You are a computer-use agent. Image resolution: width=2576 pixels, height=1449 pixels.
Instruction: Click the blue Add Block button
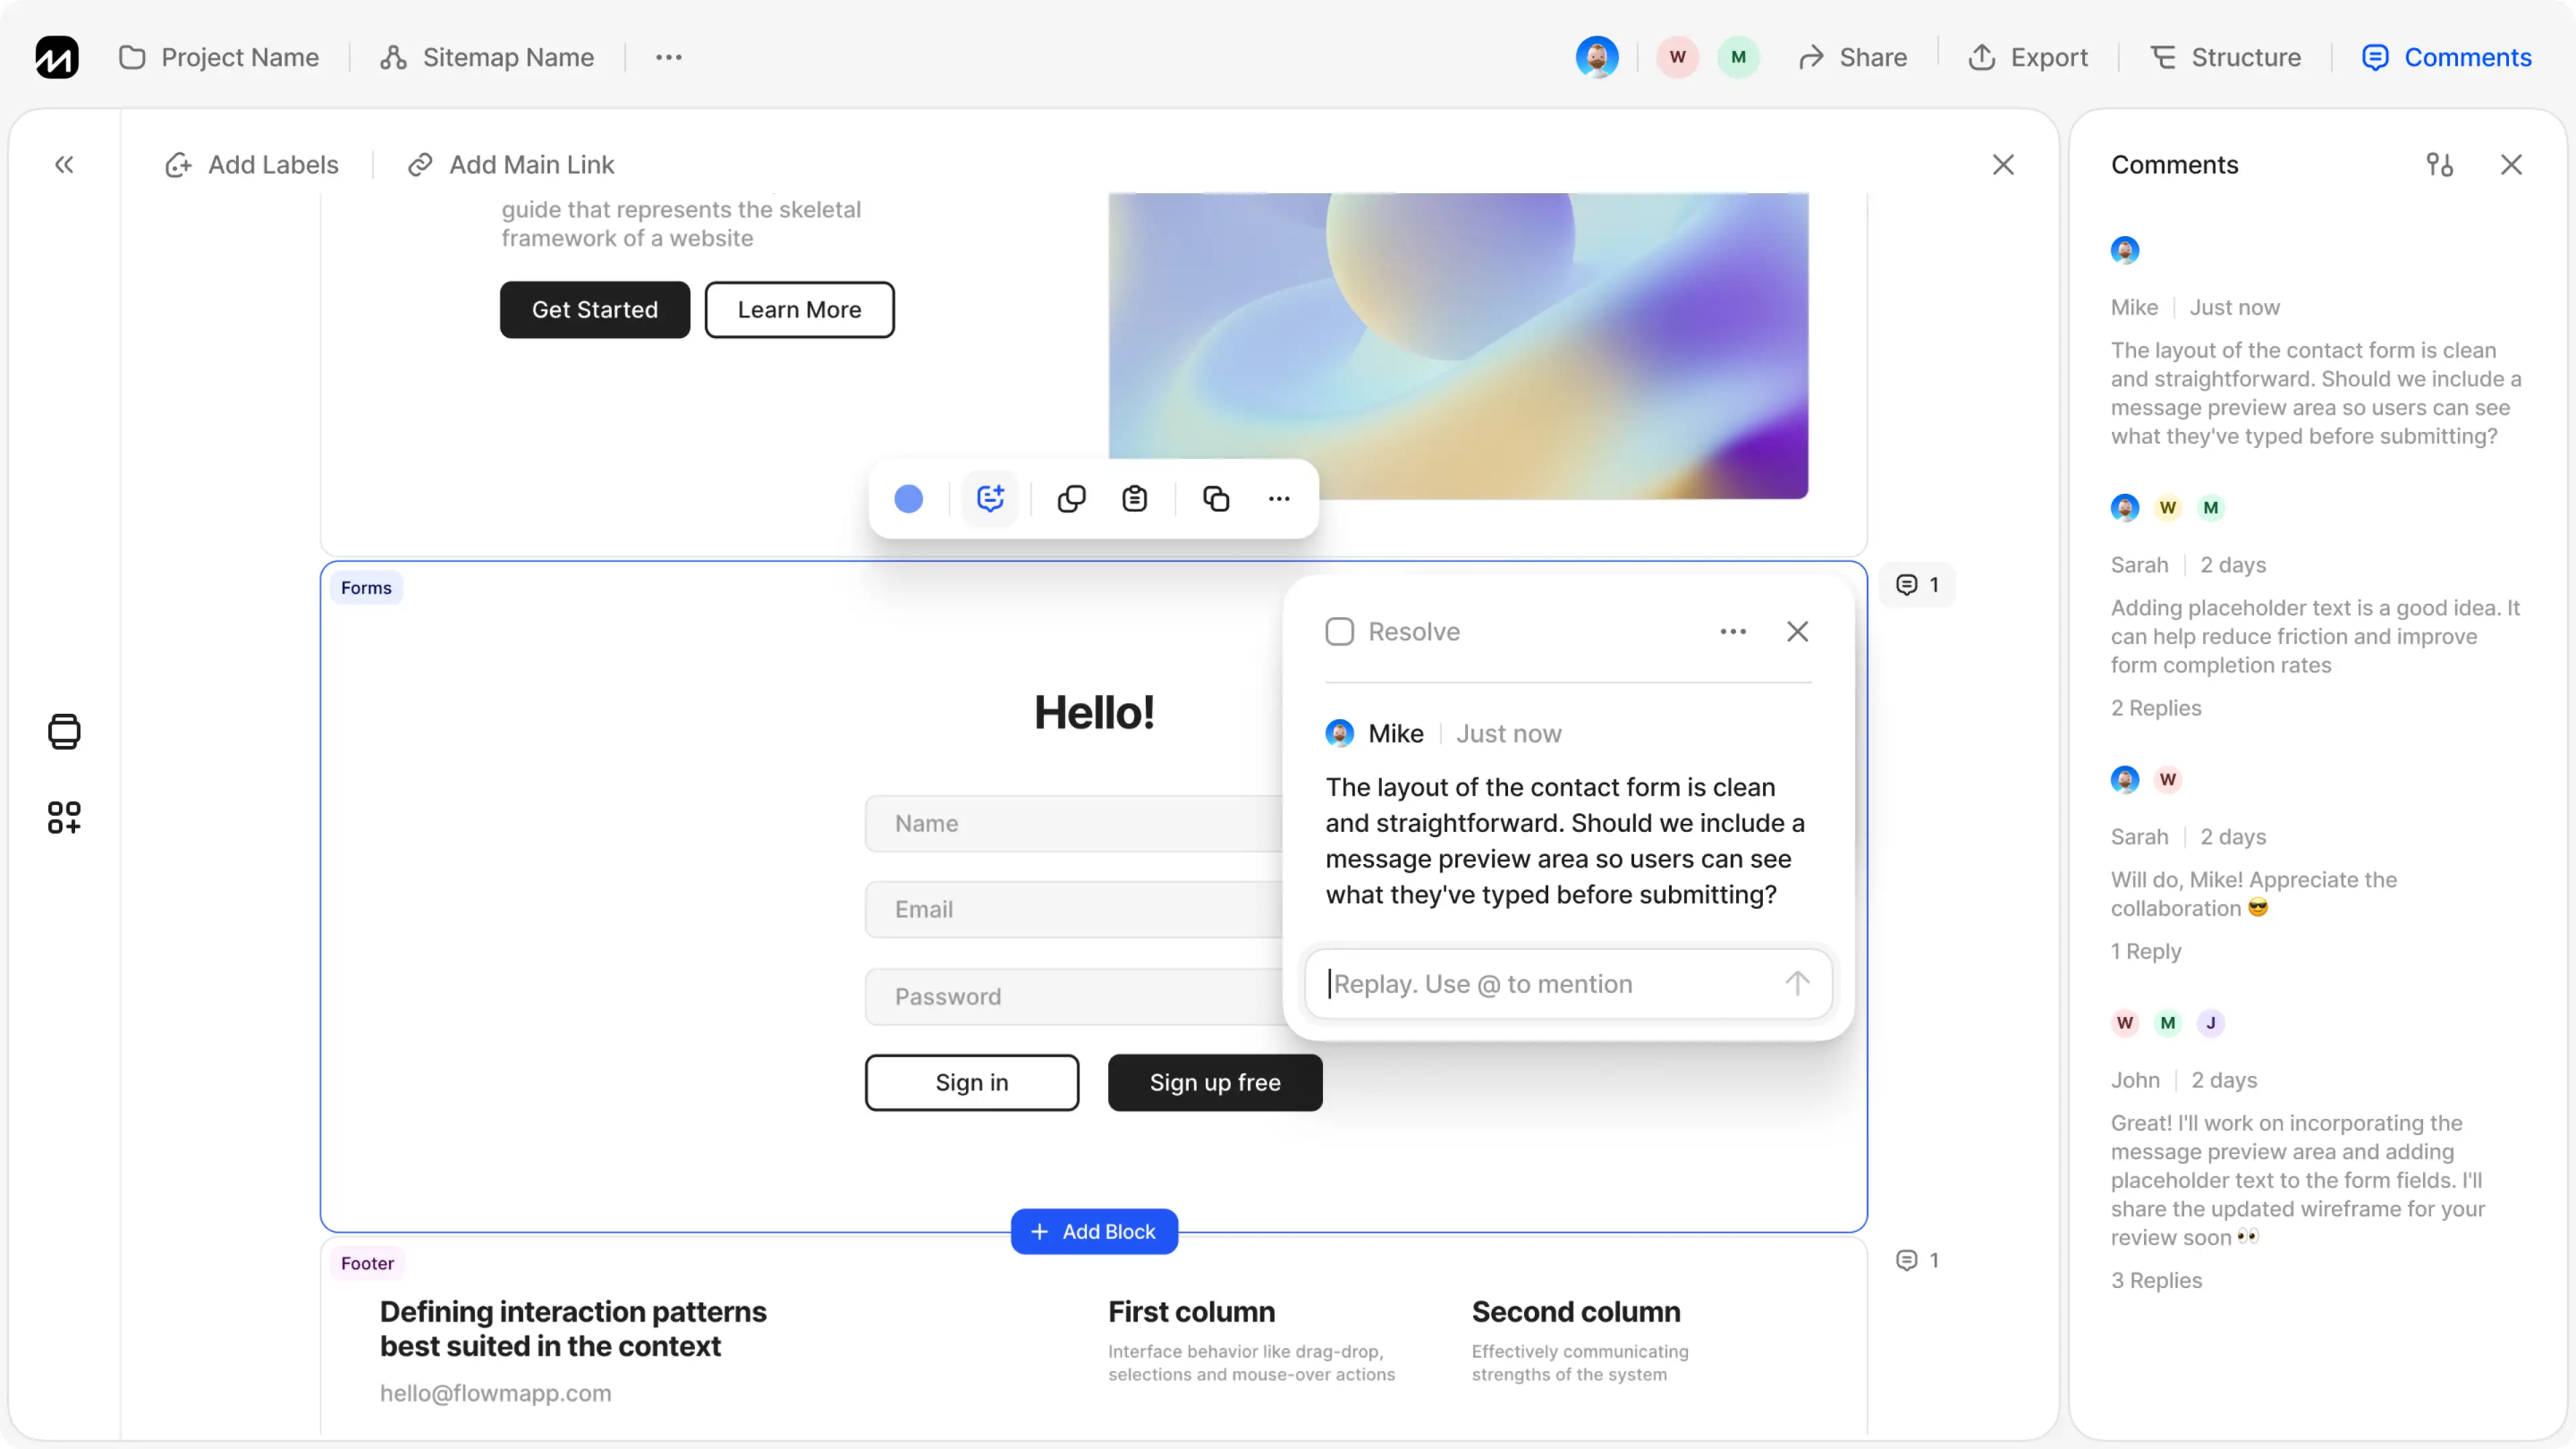tap(1094, 1231)
